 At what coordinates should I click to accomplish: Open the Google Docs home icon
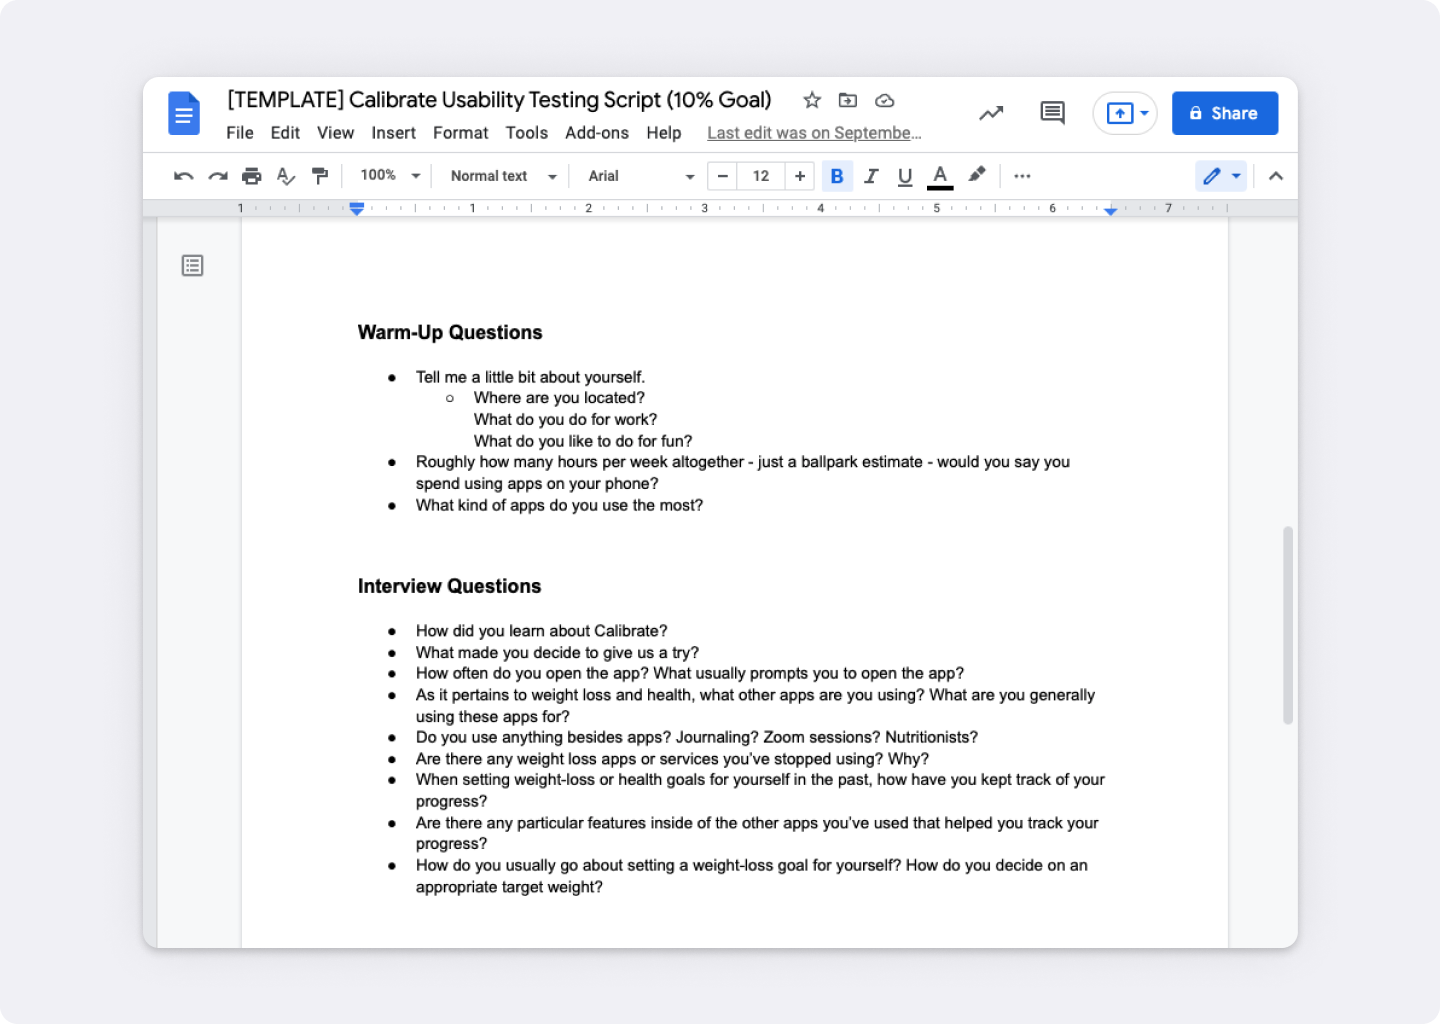[184, 114]
